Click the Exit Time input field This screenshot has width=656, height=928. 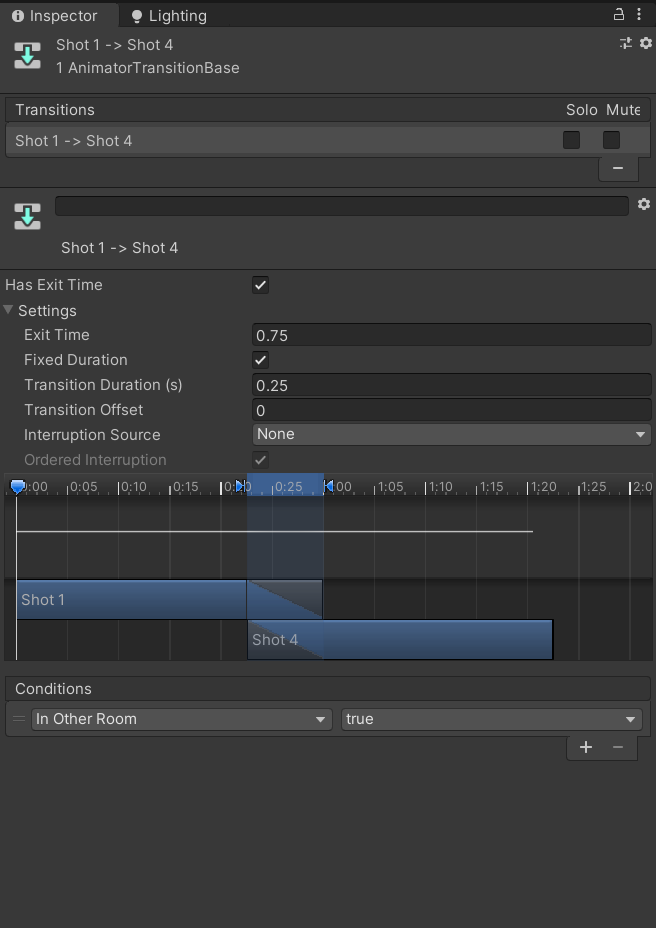point(451,335)
